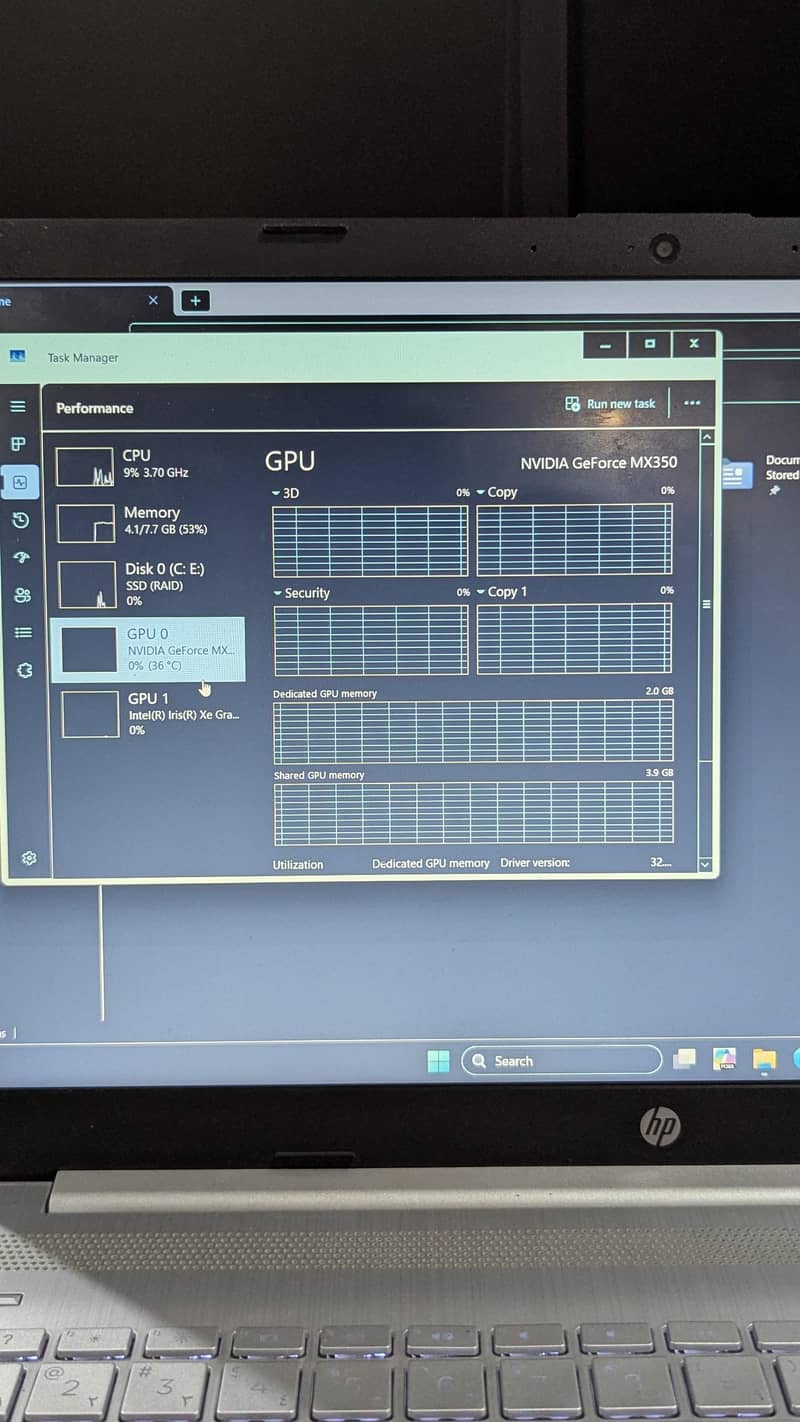Open the three-dot more options menu
The height and width of the screenshot is (1422, 800).
(x=692, y=403)
